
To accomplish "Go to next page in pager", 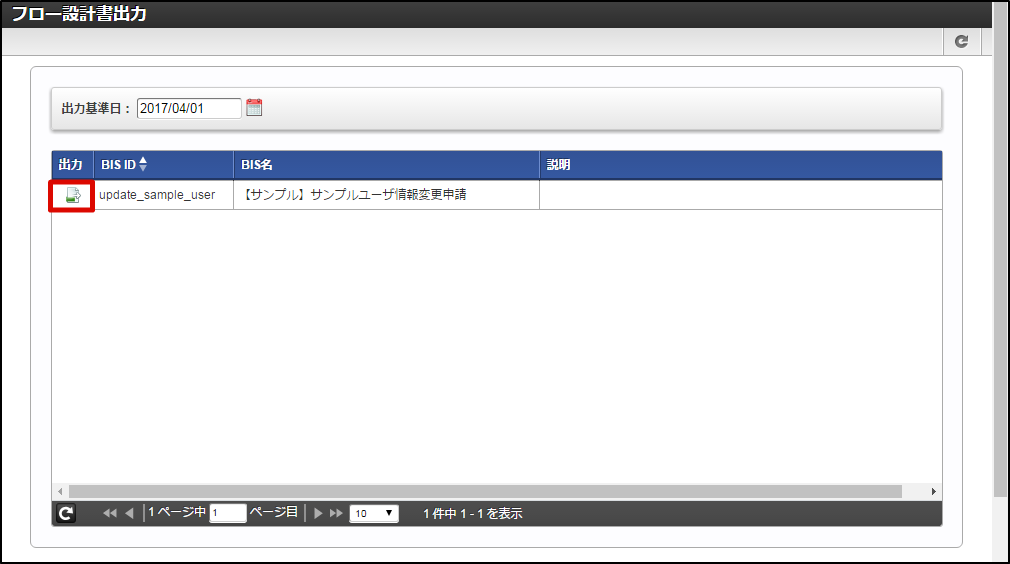I will (x=318, y=513).
